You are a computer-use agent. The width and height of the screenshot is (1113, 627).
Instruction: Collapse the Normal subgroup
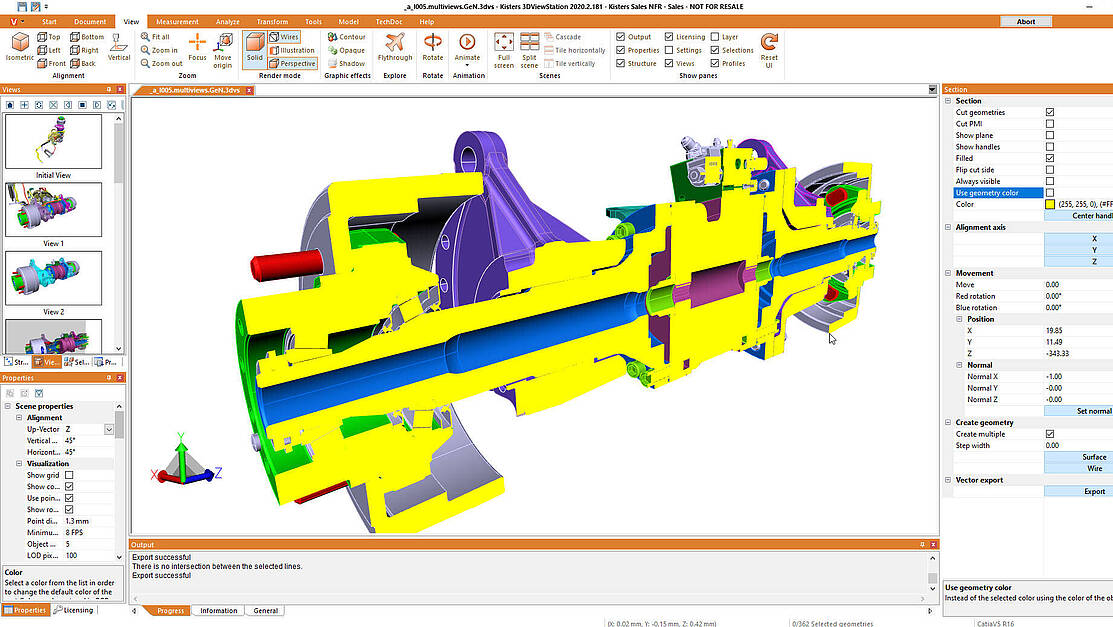[959, 365]
